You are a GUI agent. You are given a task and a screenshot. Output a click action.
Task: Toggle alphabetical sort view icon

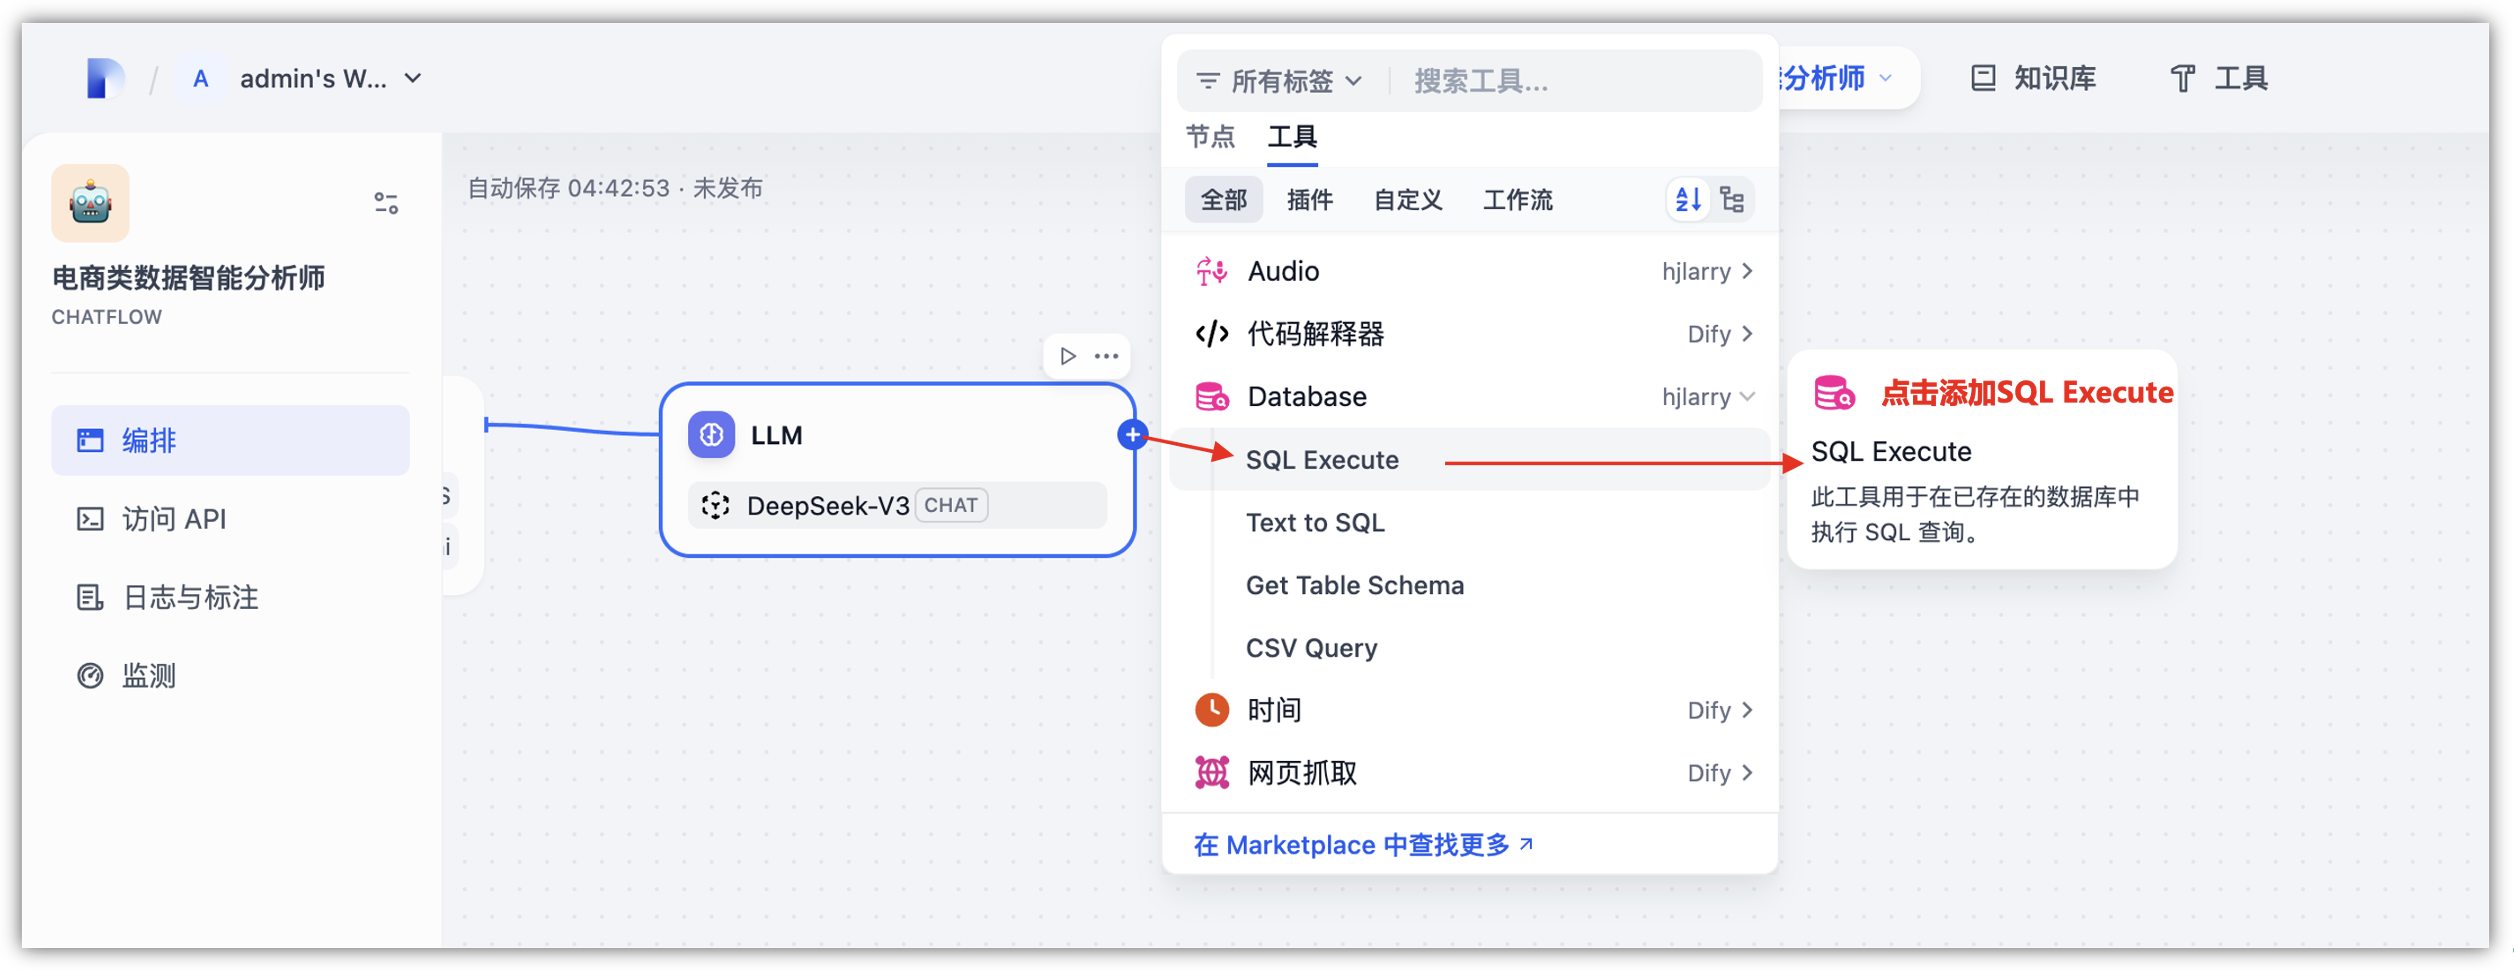tap(1688, 200)
